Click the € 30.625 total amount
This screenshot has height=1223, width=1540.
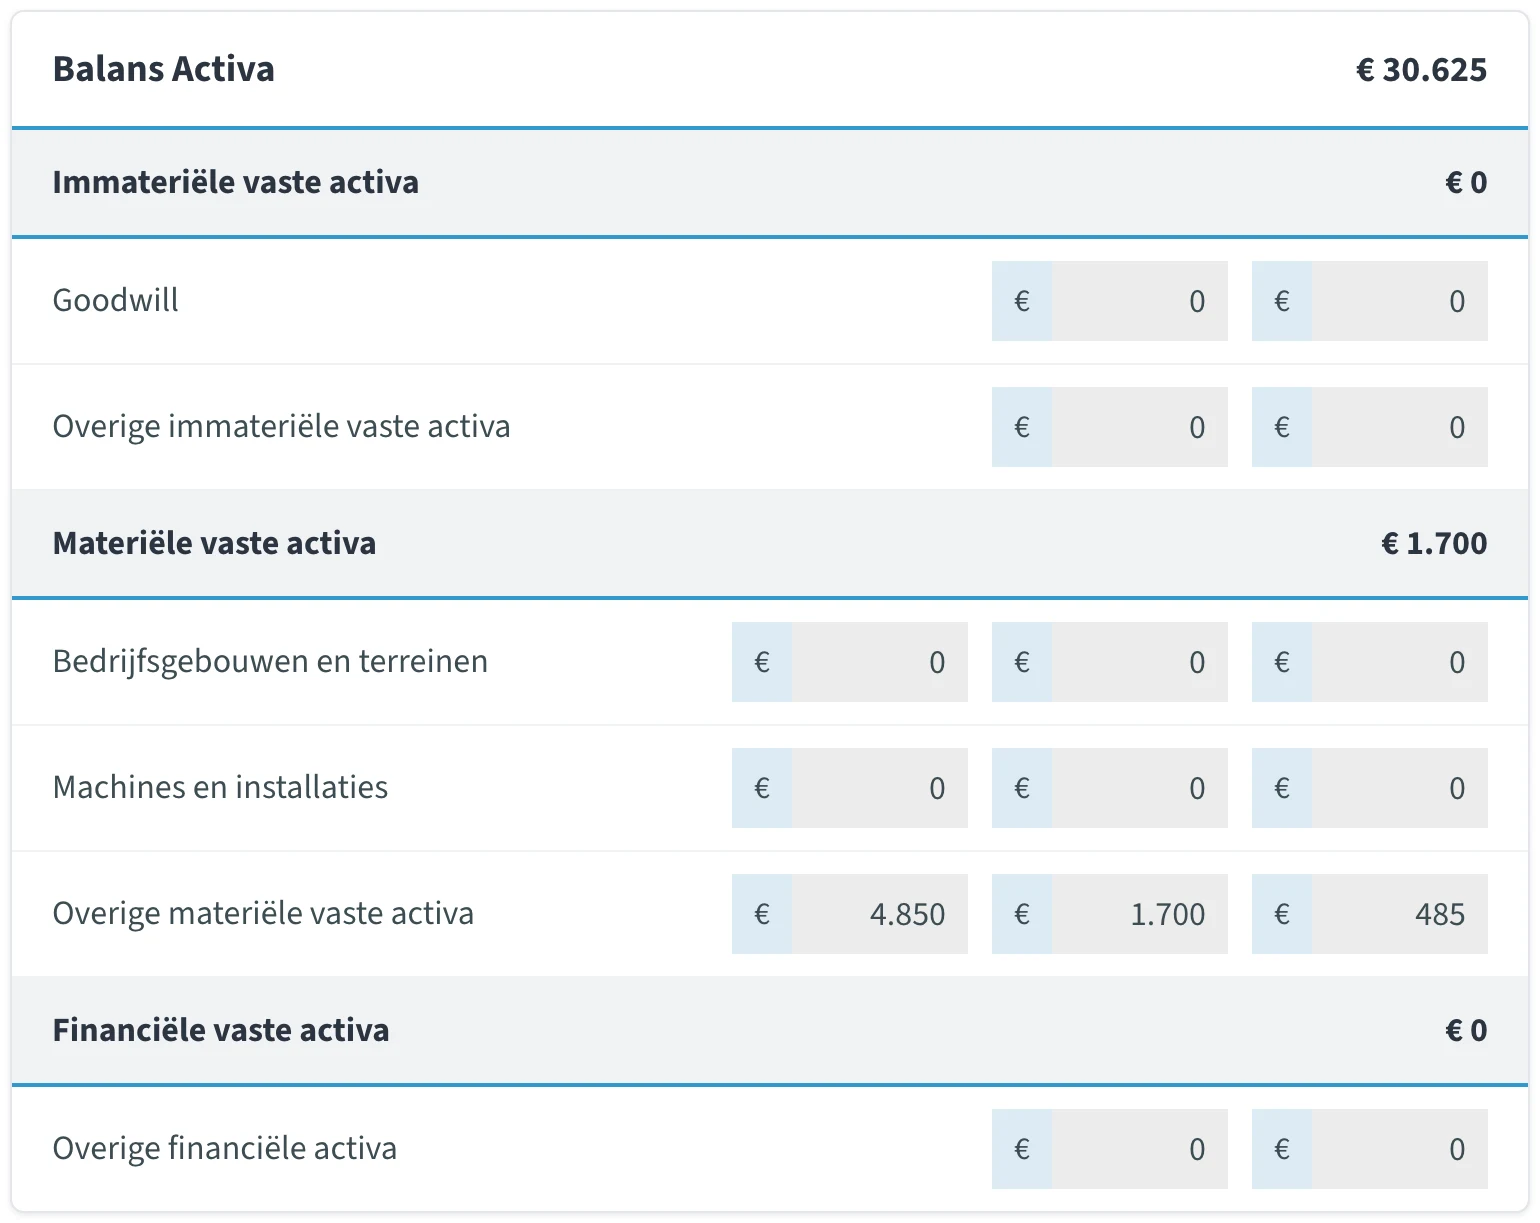(x=1421, y=70)
